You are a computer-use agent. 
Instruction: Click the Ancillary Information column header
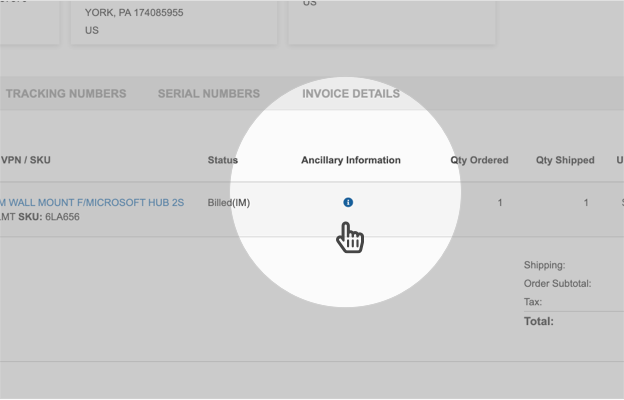point(351,160)
